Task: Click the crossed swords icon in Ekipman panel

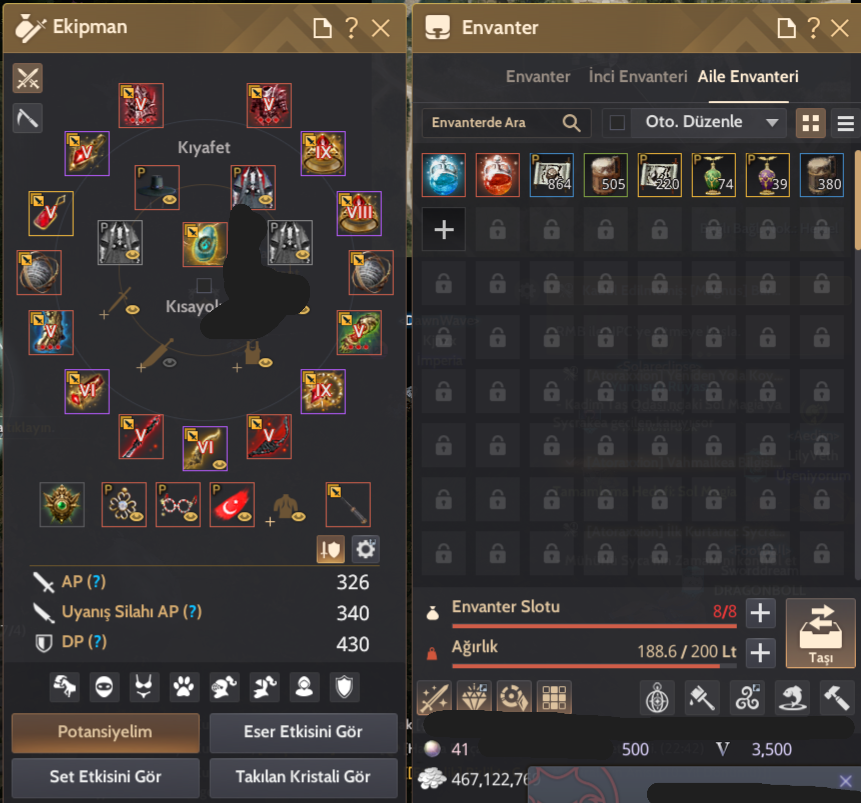Action: coord(27,78)
